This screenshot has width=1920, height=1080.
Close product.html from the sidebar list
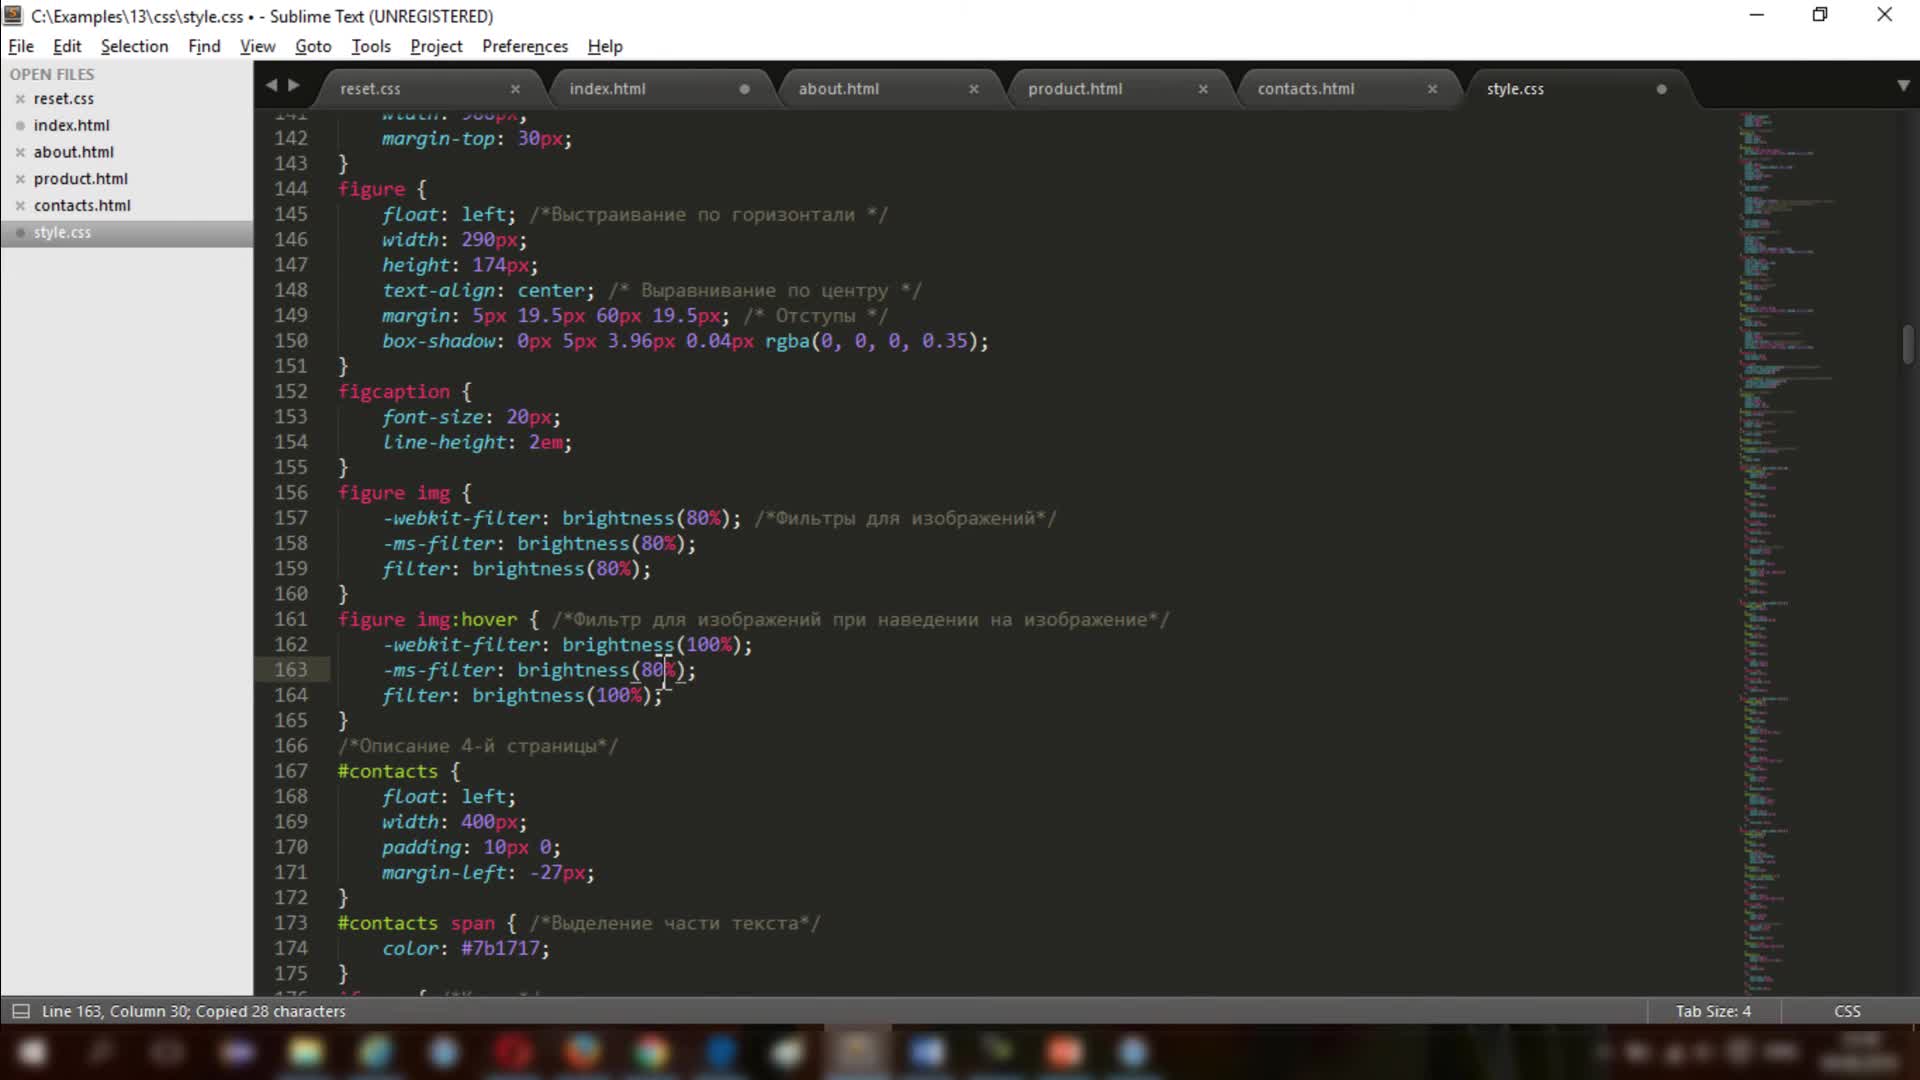click(20, 179)
